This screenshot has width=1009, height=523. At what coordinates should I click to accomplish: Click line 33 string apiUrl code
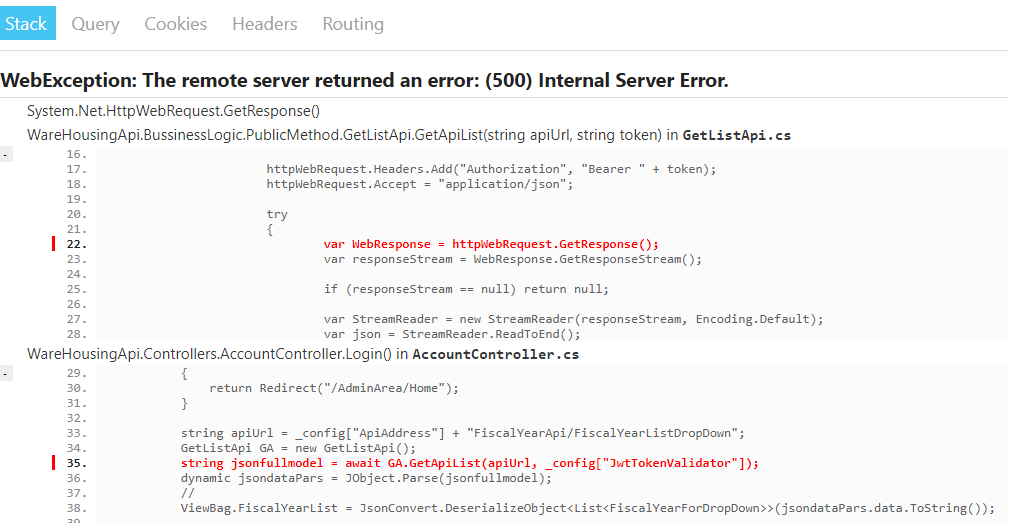(462, 433)
